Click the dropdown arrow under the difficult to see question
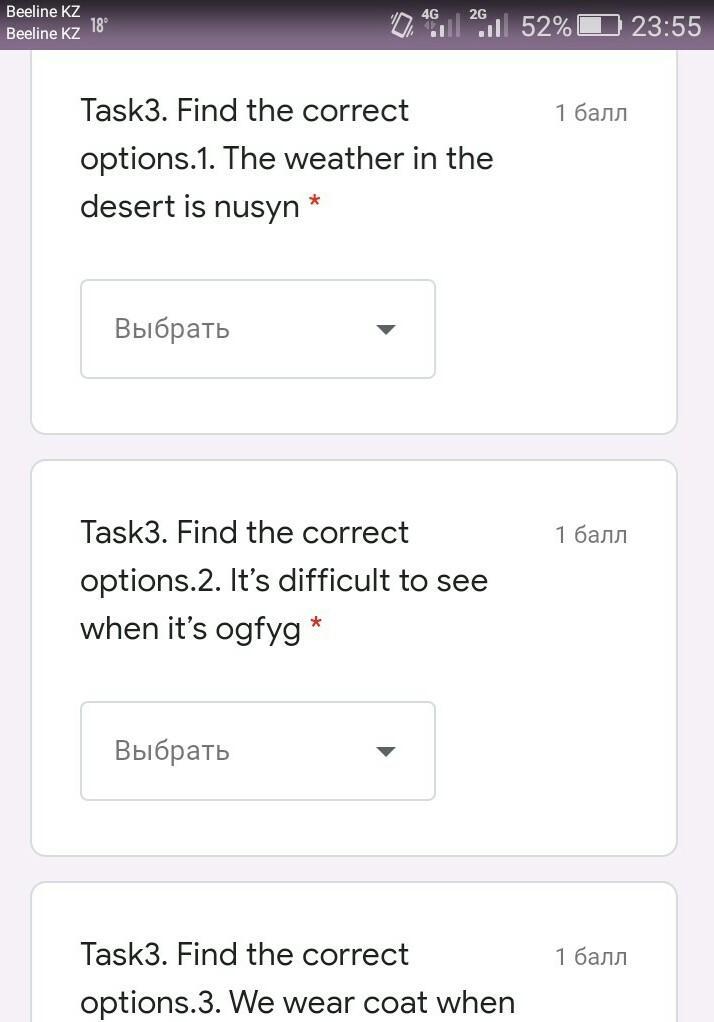 (386, 751)
